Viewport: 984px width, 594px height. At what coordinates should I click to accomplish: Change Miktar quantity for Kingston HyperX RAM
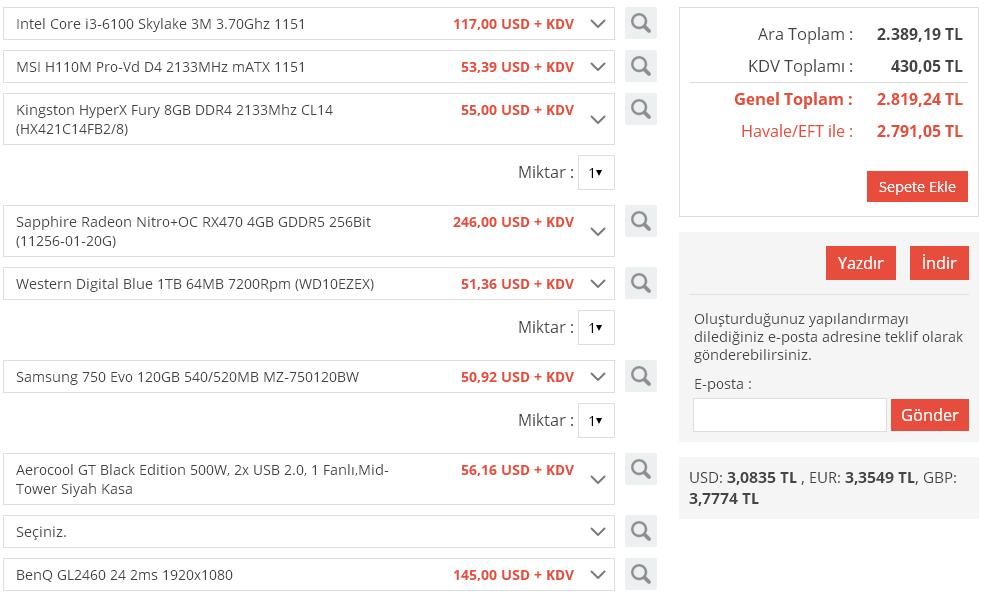(x=596, y=172)
